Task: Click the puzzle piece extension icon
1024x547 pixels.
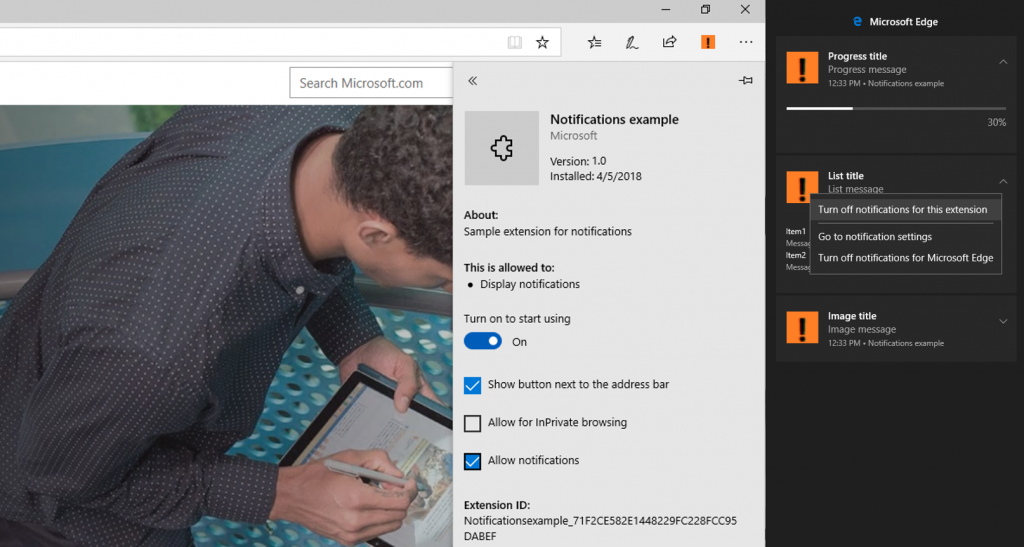Action: [x=502, y=148]
